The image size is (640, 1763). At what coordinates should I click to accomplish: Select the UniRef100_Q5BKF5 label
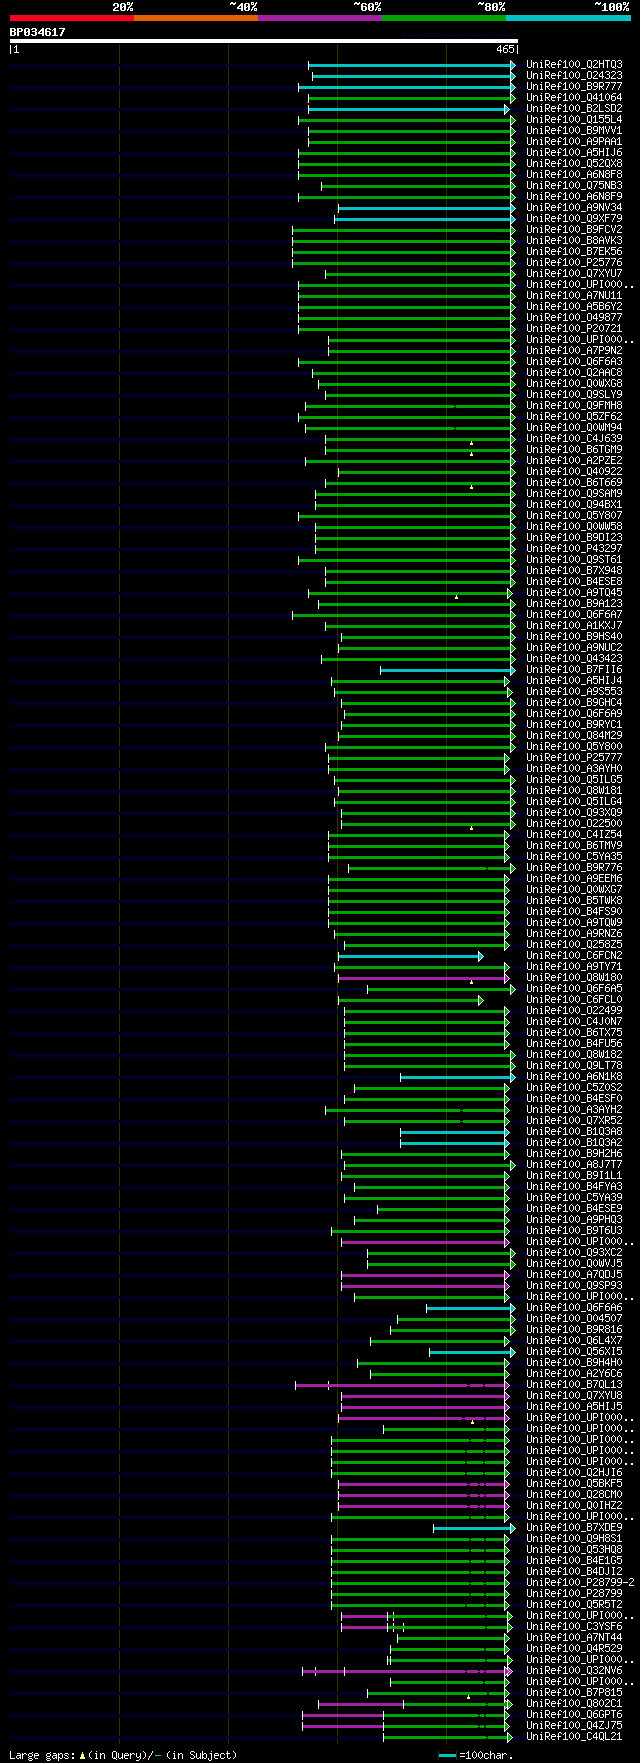574,1483
